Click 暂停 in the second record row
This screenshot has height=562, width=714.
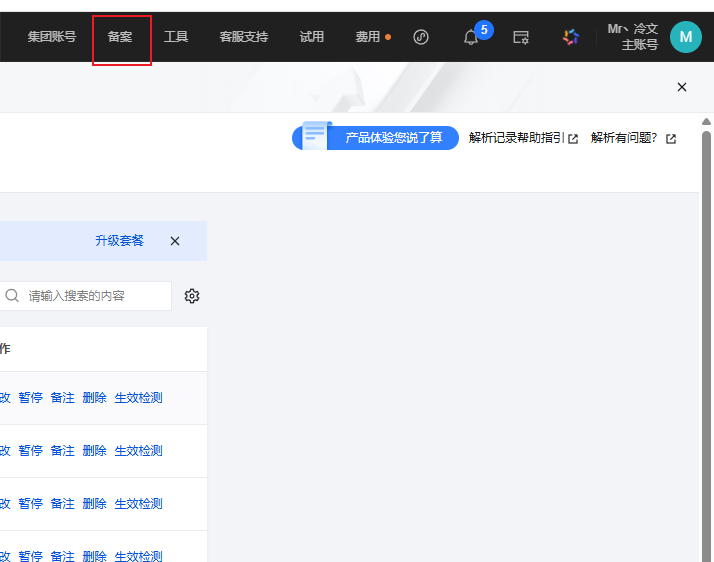pos(31,450)
